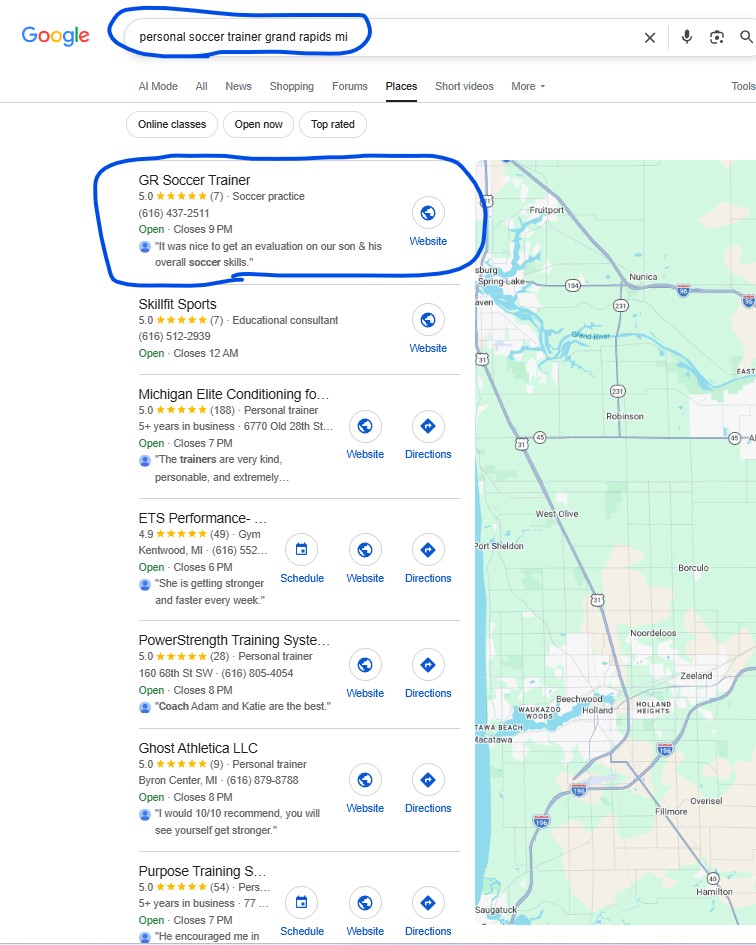The height and width of the screenshot is (945, 756).
Task: Start voice search with microphone icon
Action: point(687,37)
